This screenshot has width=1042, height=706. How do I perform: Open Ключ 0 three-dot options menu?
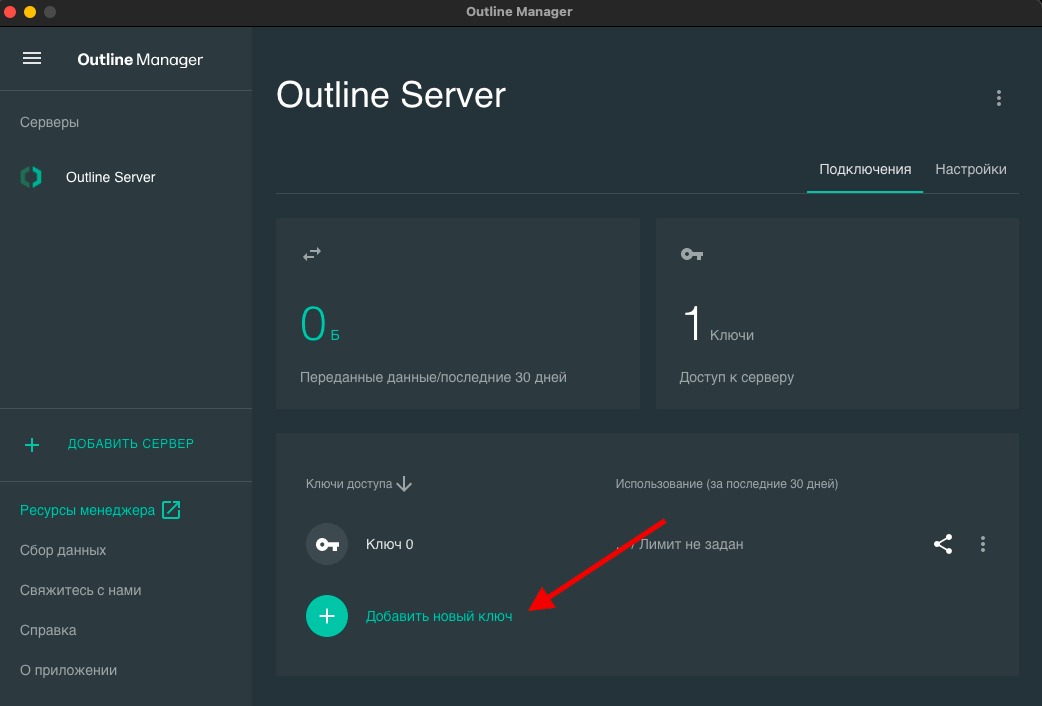[x=983, y=544]
